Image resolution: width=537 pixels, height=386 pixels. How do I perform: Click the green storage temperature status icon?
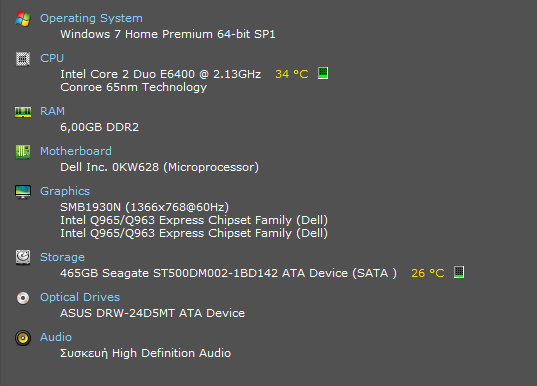point(459,272)
